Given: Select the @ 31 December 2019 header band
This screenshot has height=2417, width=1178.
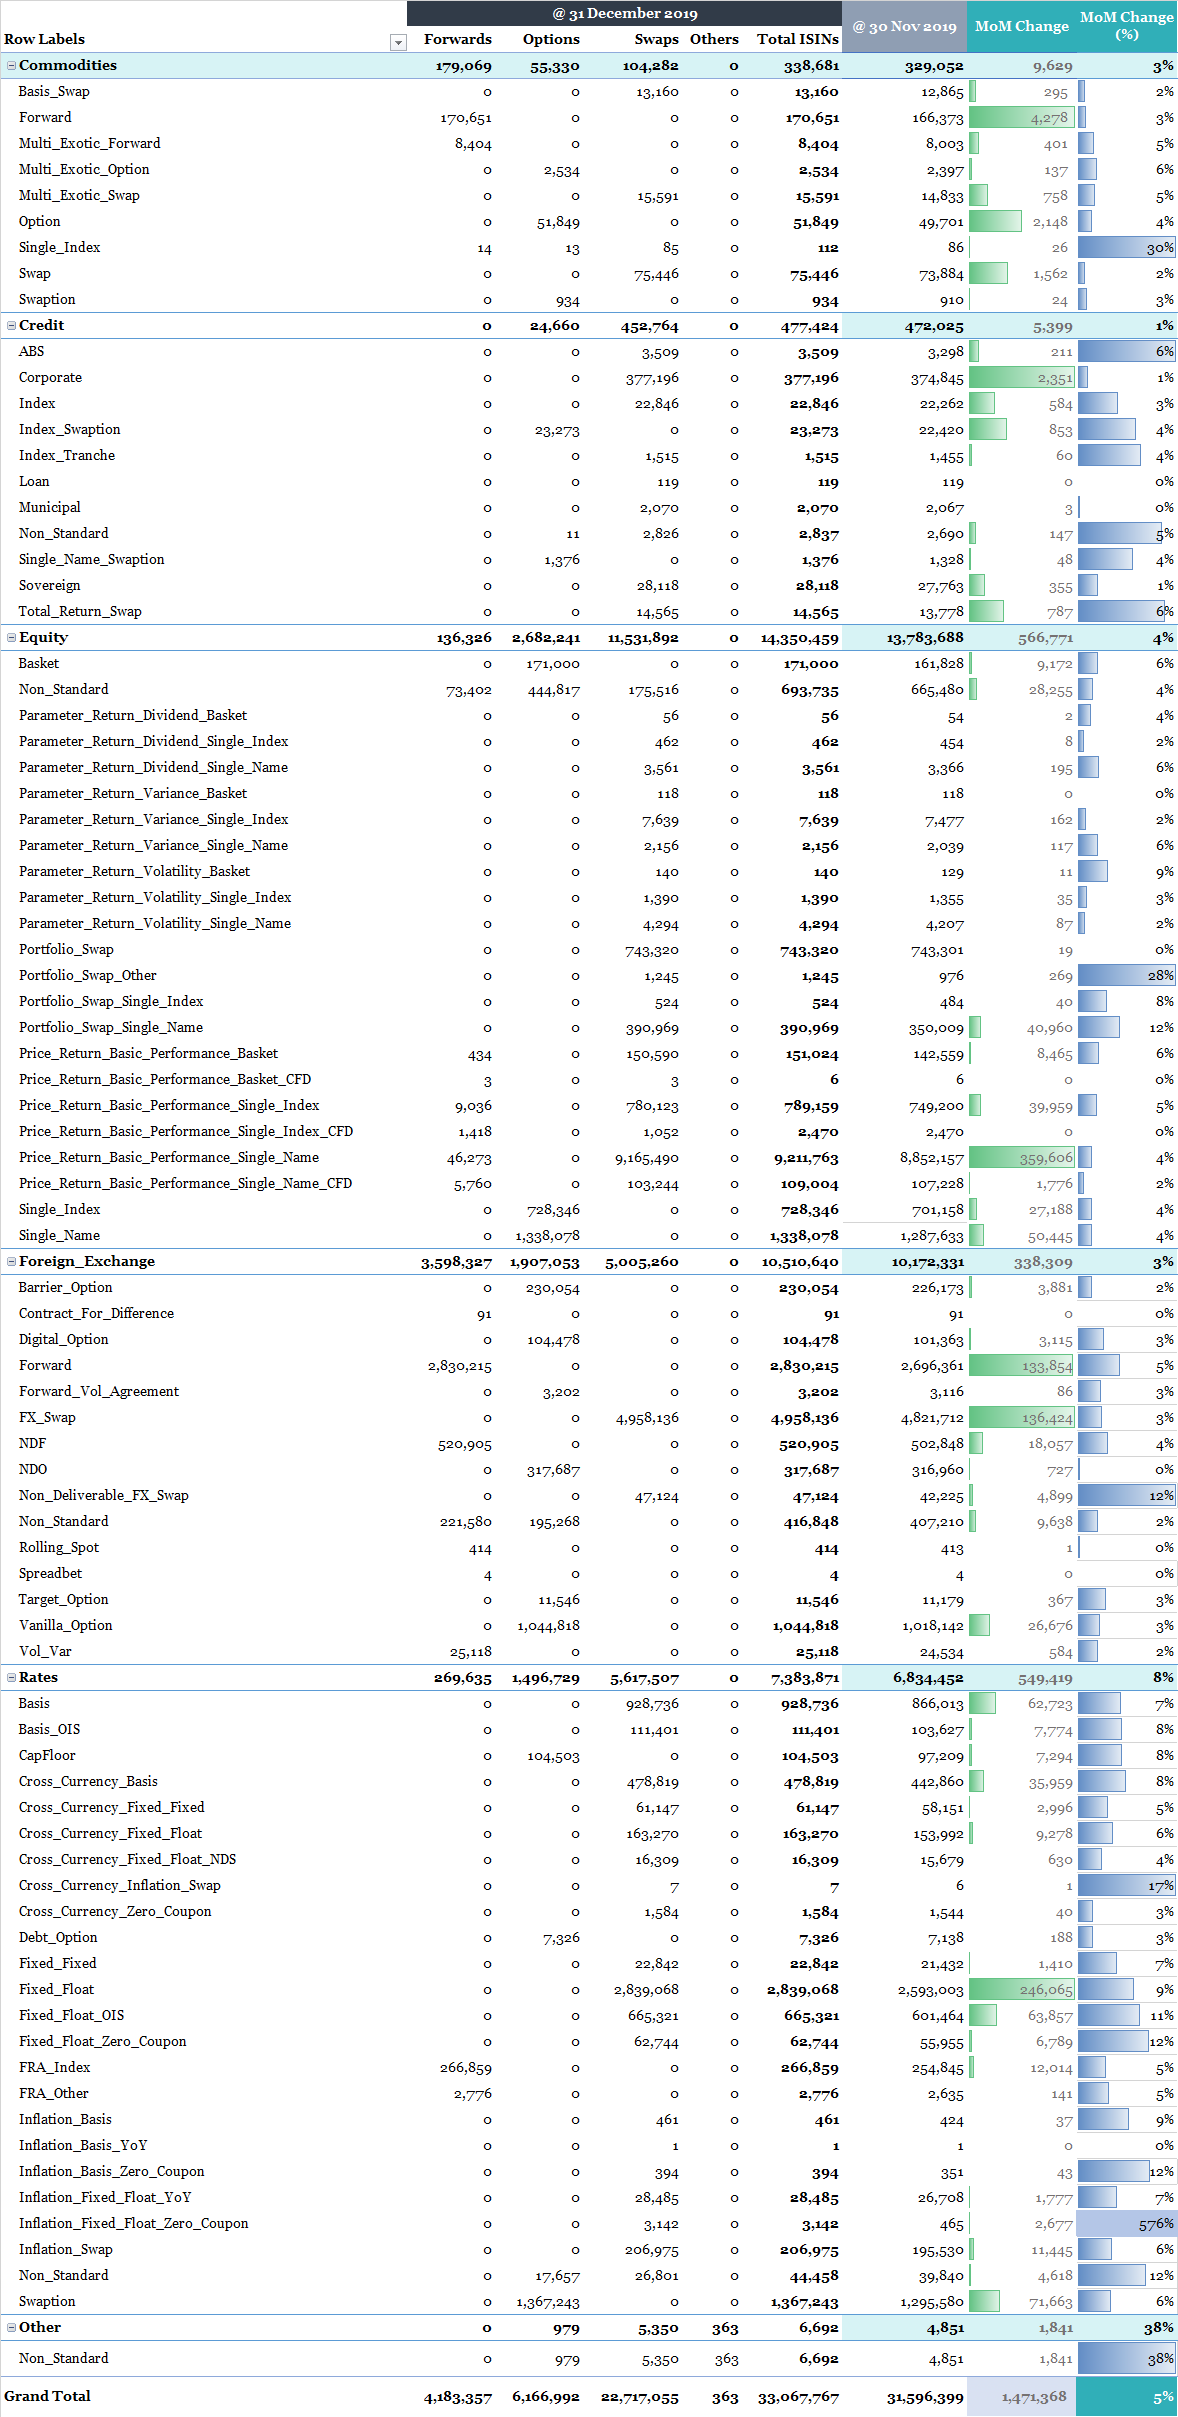Looking at the screenshot, I should point(624,13).
